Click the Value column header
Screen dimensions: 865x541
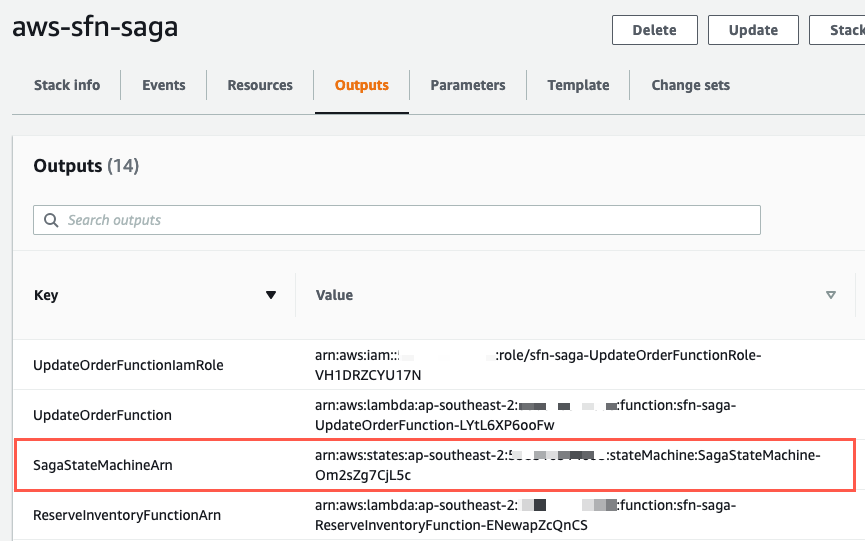pos(334,295)
